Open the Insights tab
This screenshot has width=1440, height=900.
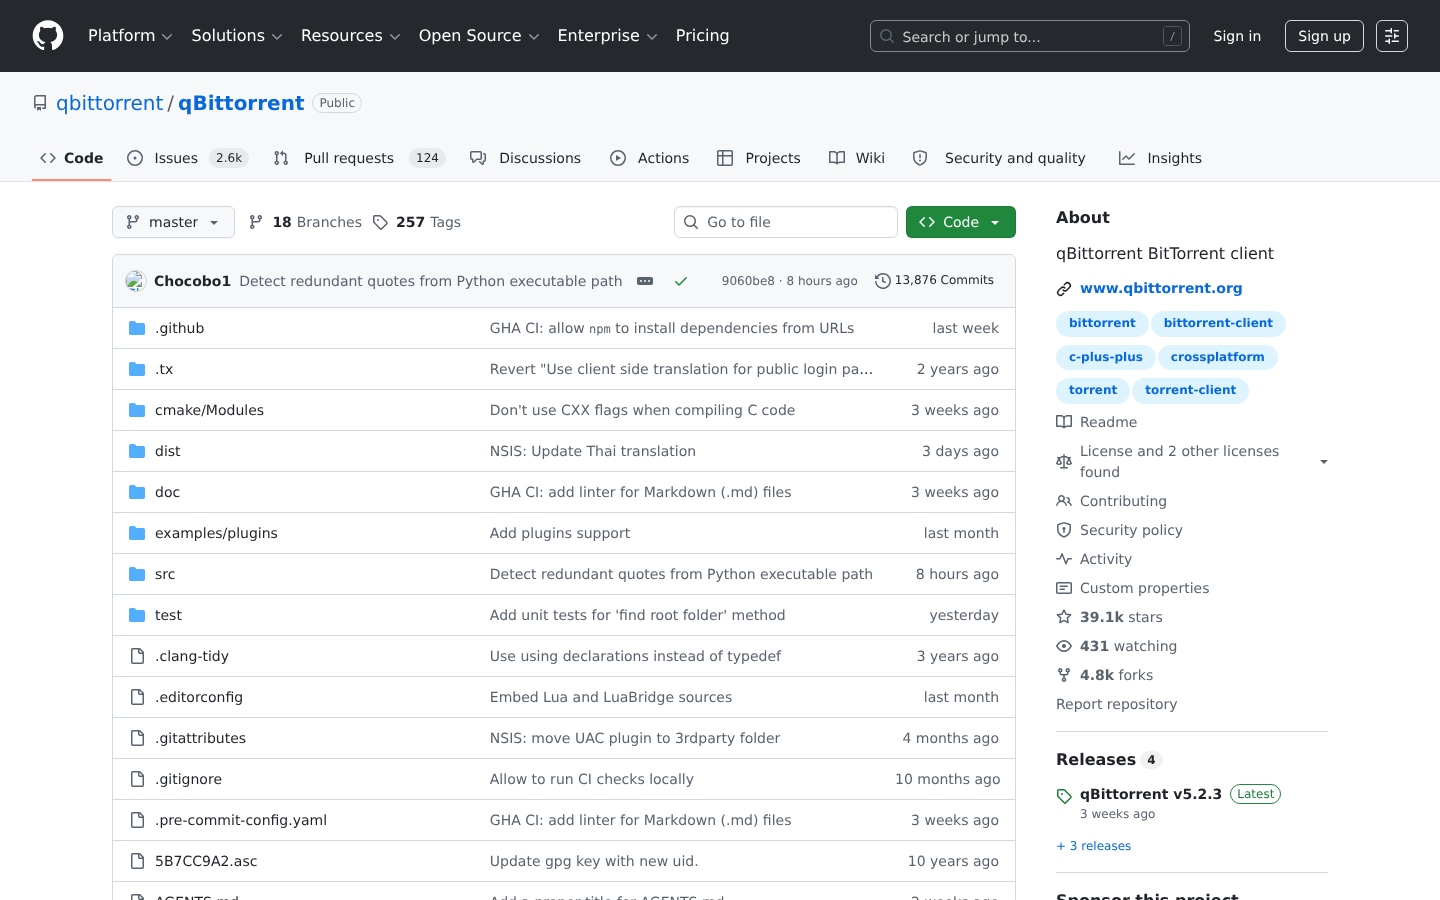pos(1160,158)
